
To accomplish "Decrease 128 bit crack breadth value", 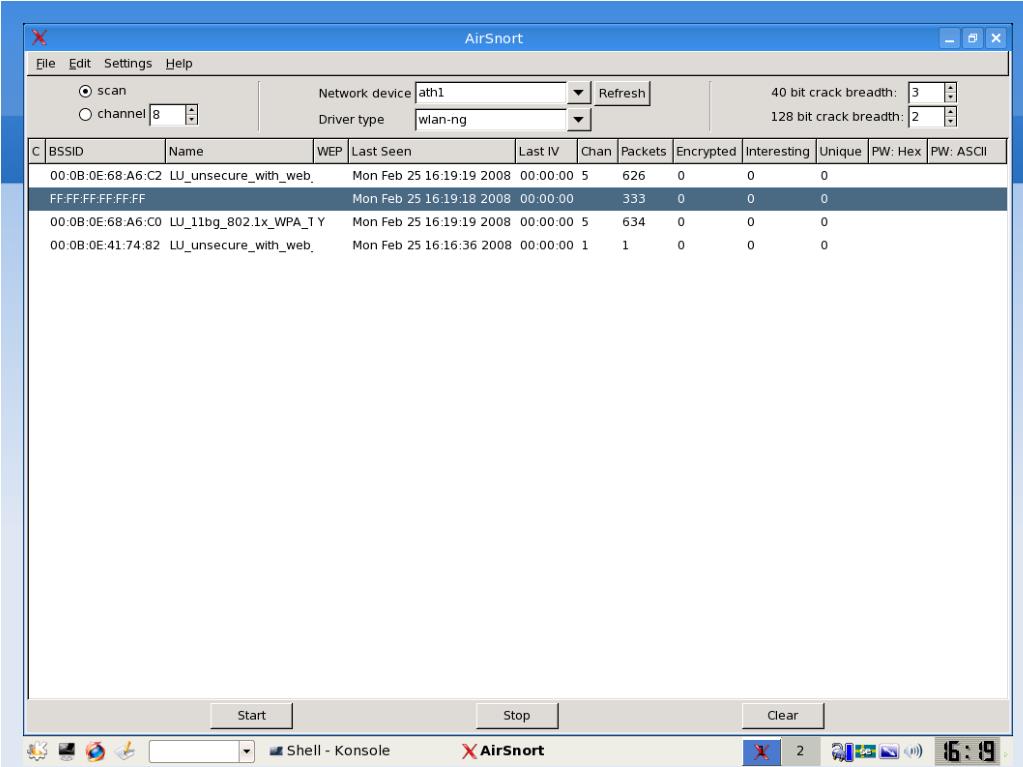I will click(951, 121).
